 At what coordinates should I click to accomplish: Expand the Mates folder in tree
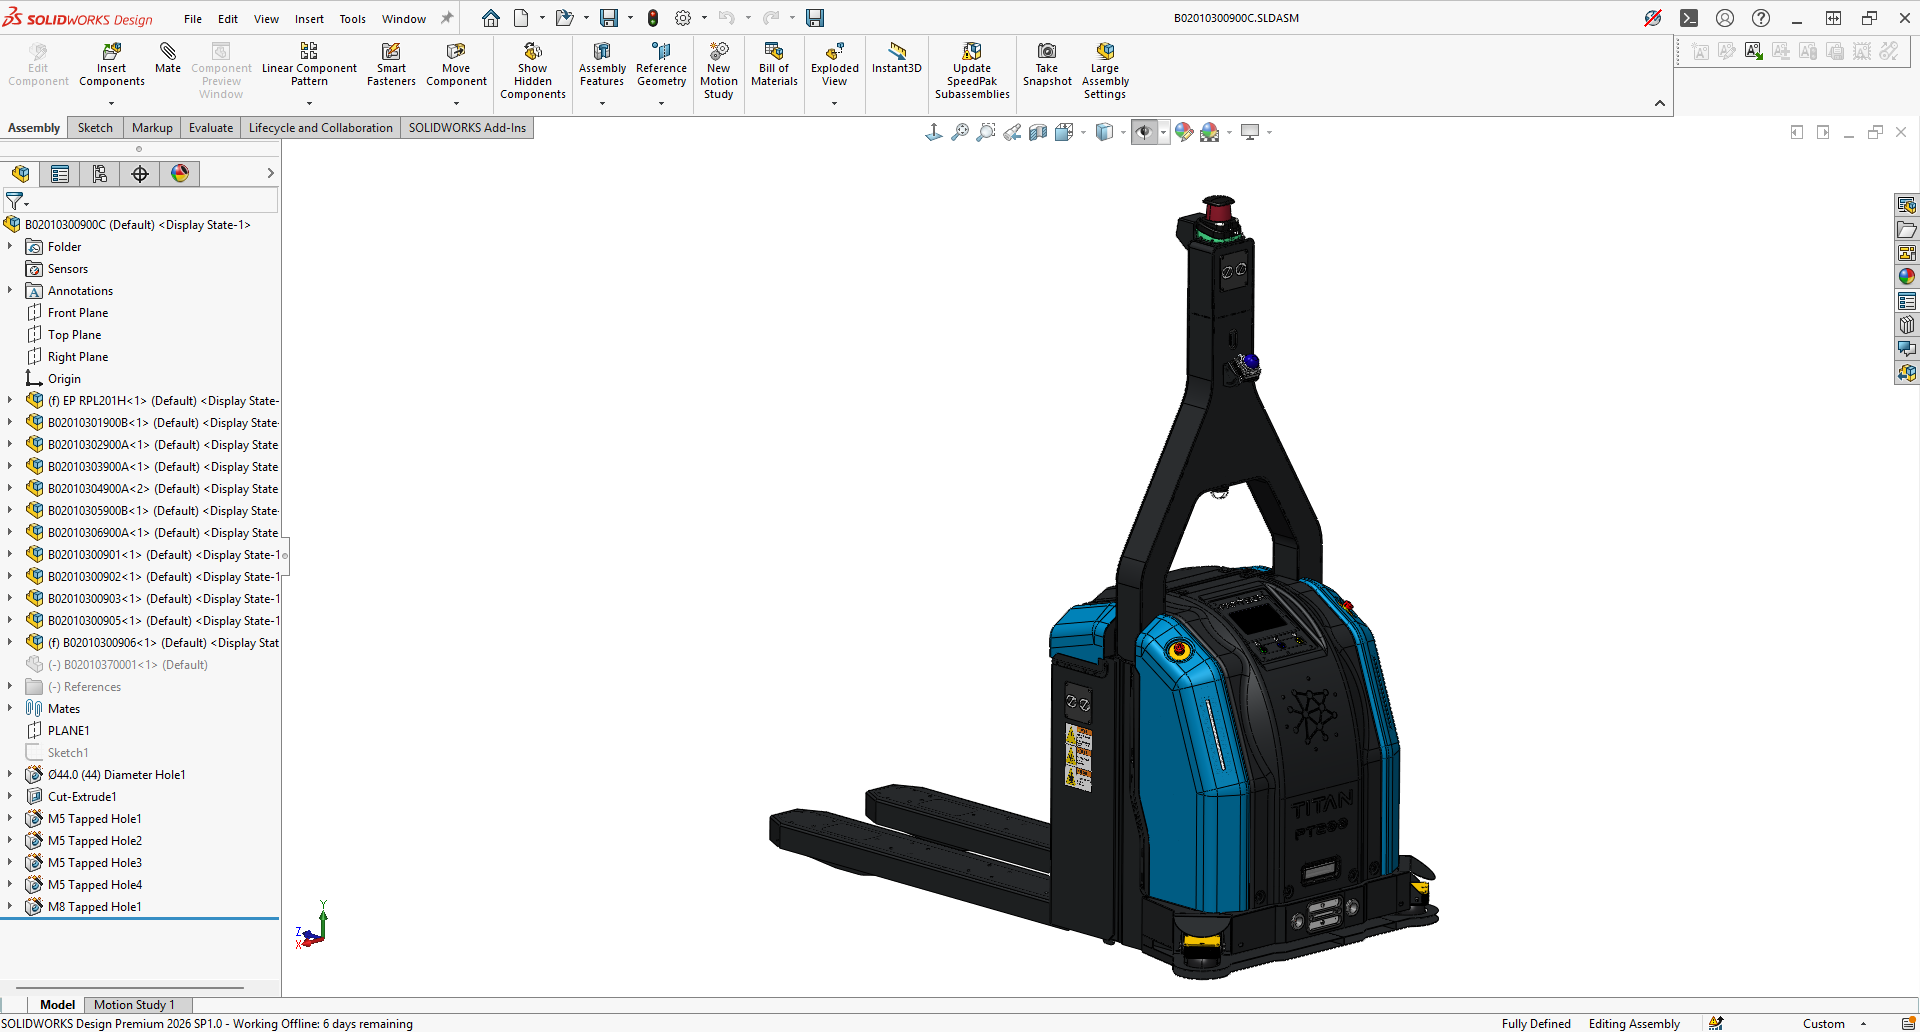tap(10, 708)
